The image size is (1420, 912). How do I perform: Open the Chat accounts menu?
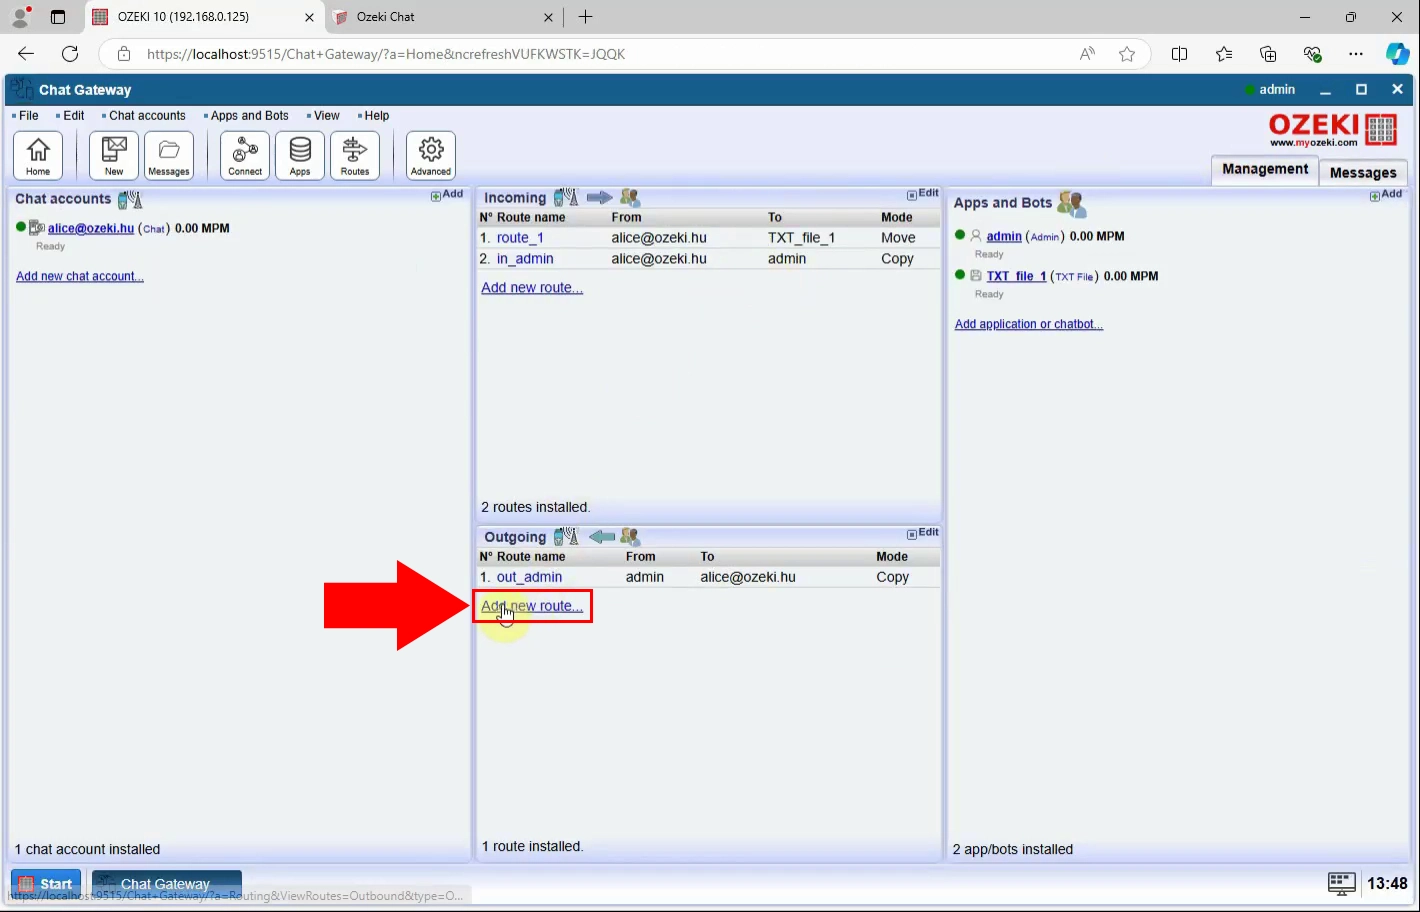coord(147,116)
